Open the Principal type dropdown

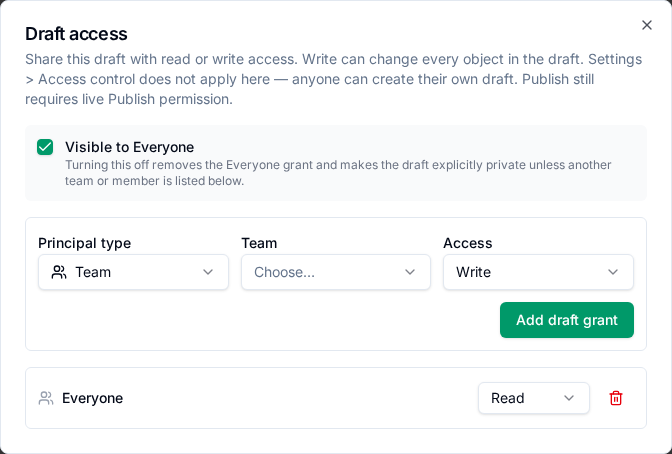pyautogui.click(x=133, y=272)
